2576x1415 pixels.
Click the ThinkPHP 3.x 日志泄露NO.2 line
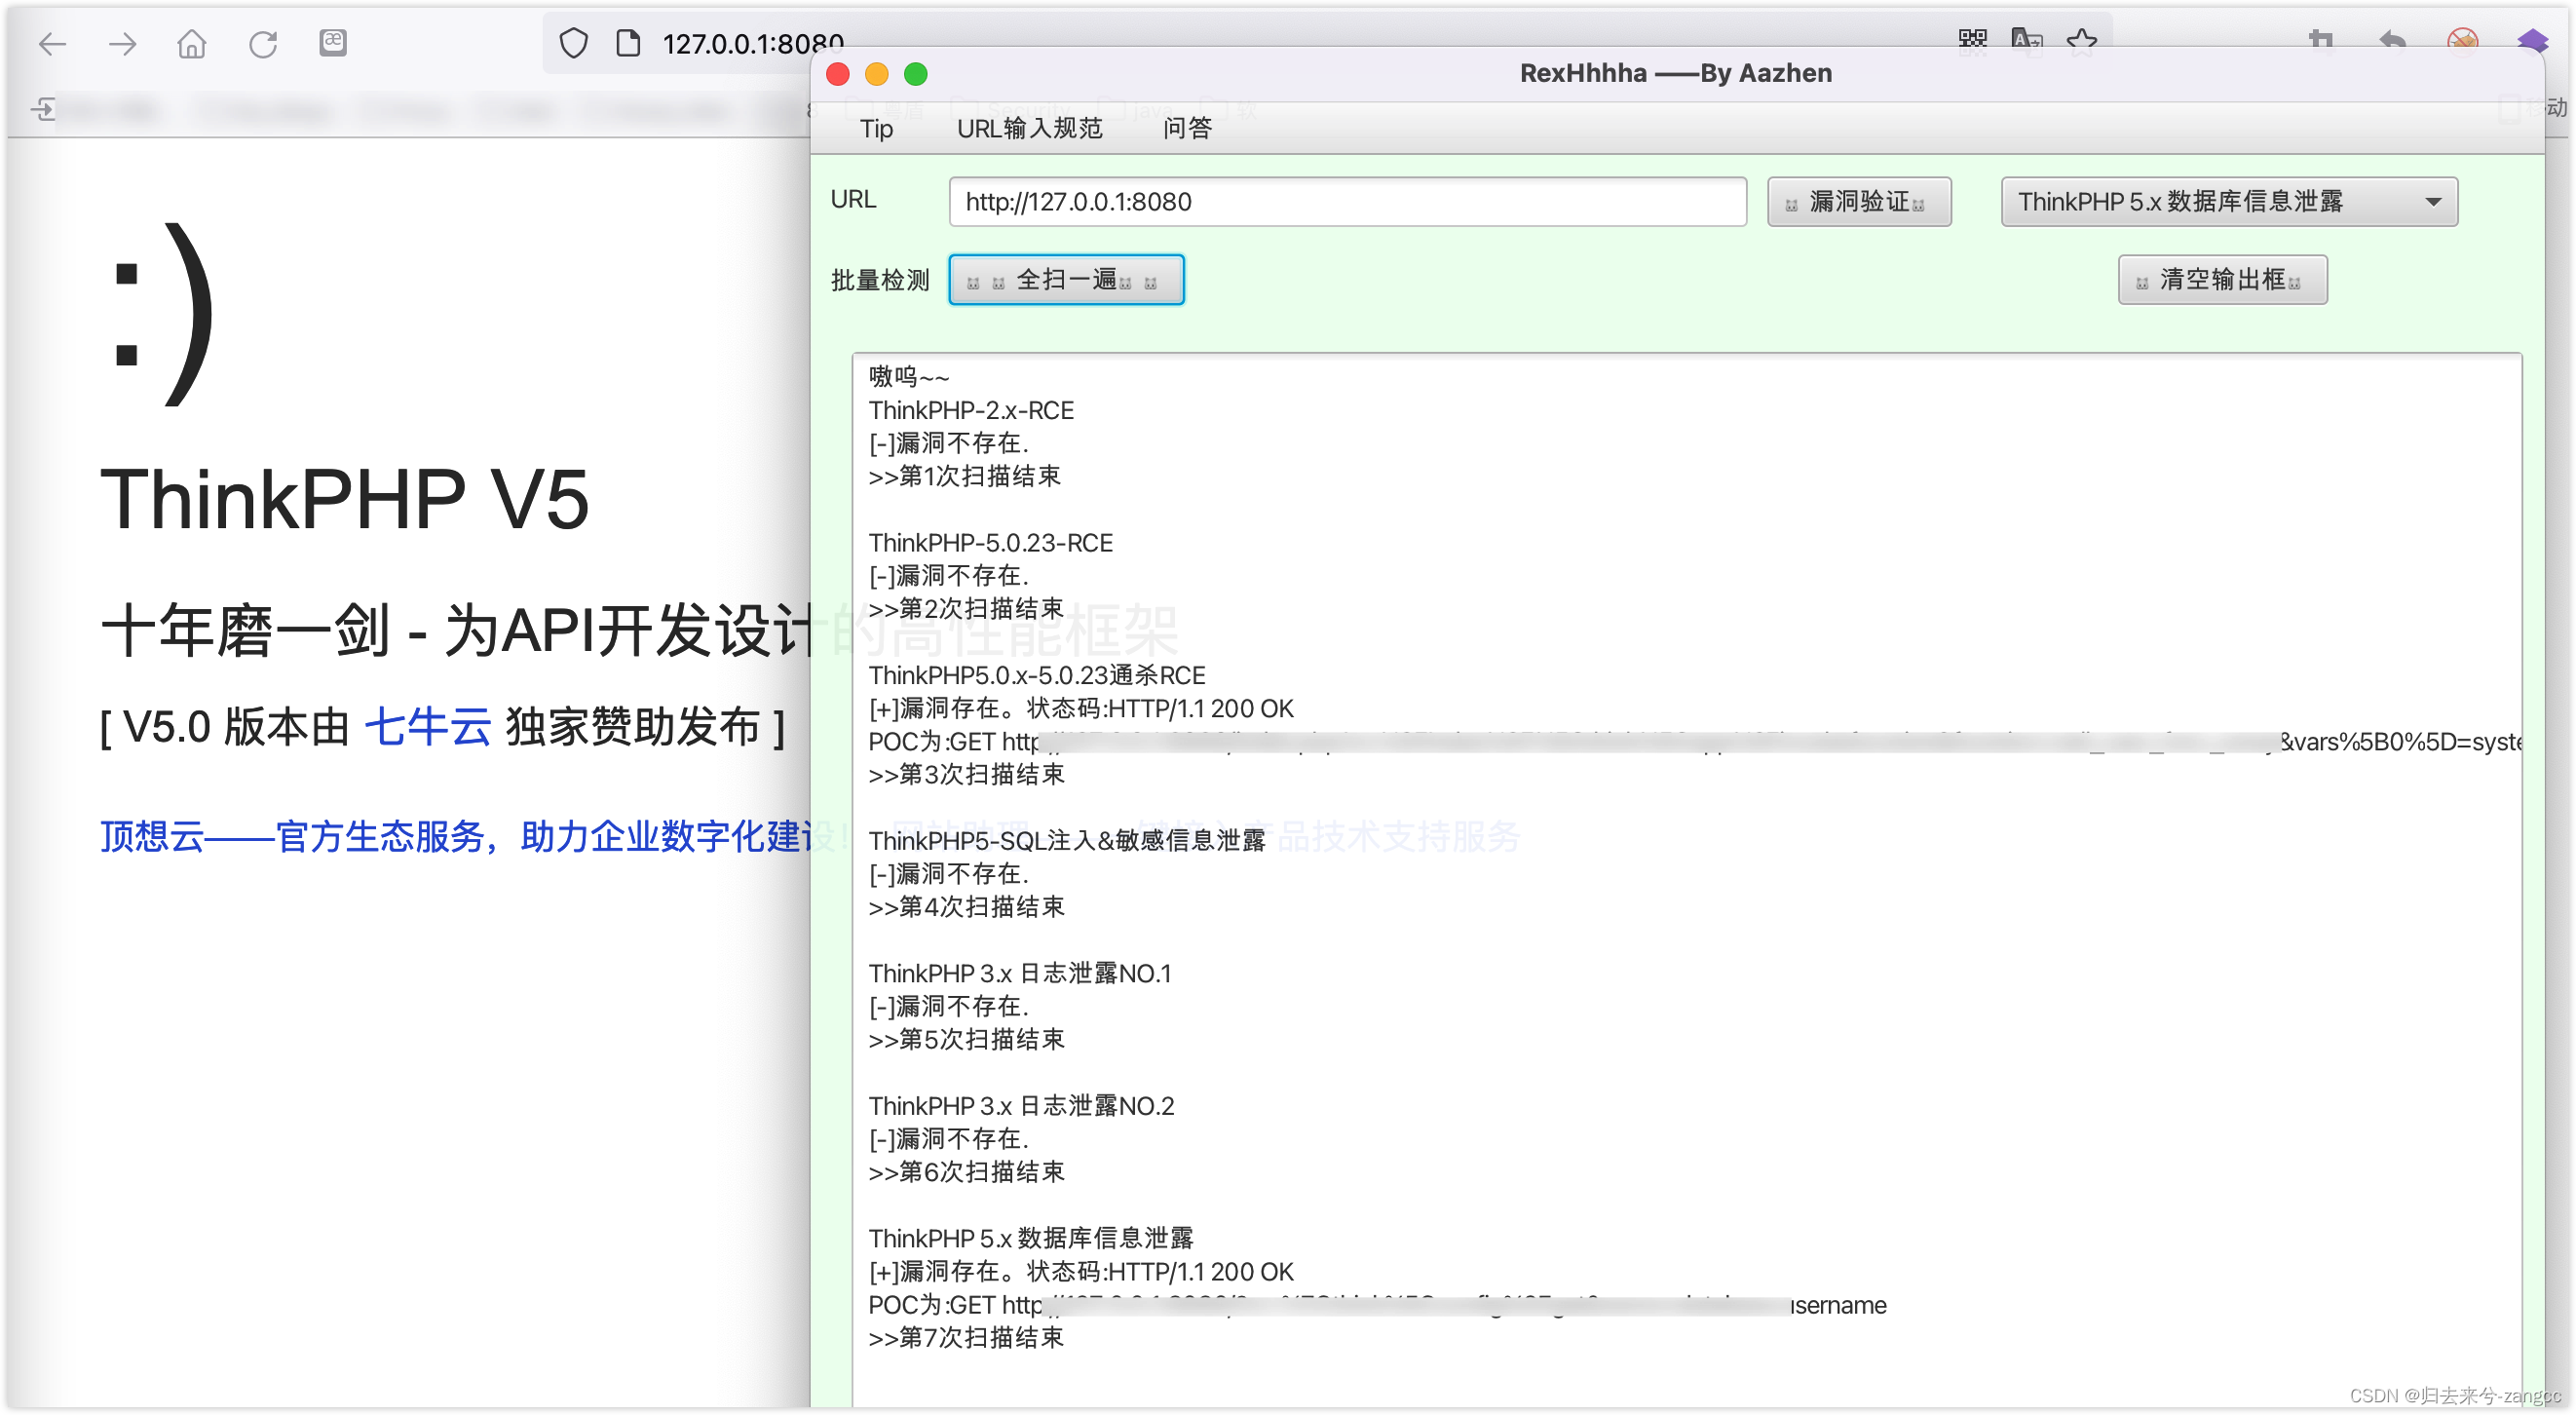coord(1021,1106)
